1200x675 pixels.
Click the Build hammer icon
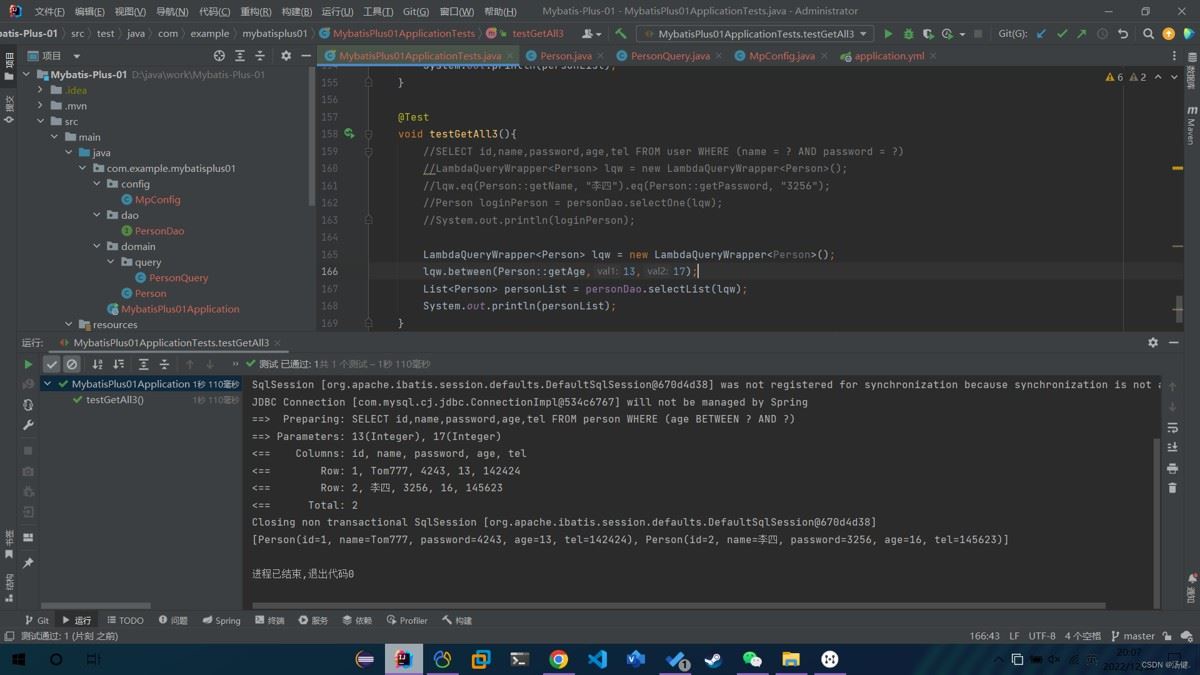[x=621, y=34]
